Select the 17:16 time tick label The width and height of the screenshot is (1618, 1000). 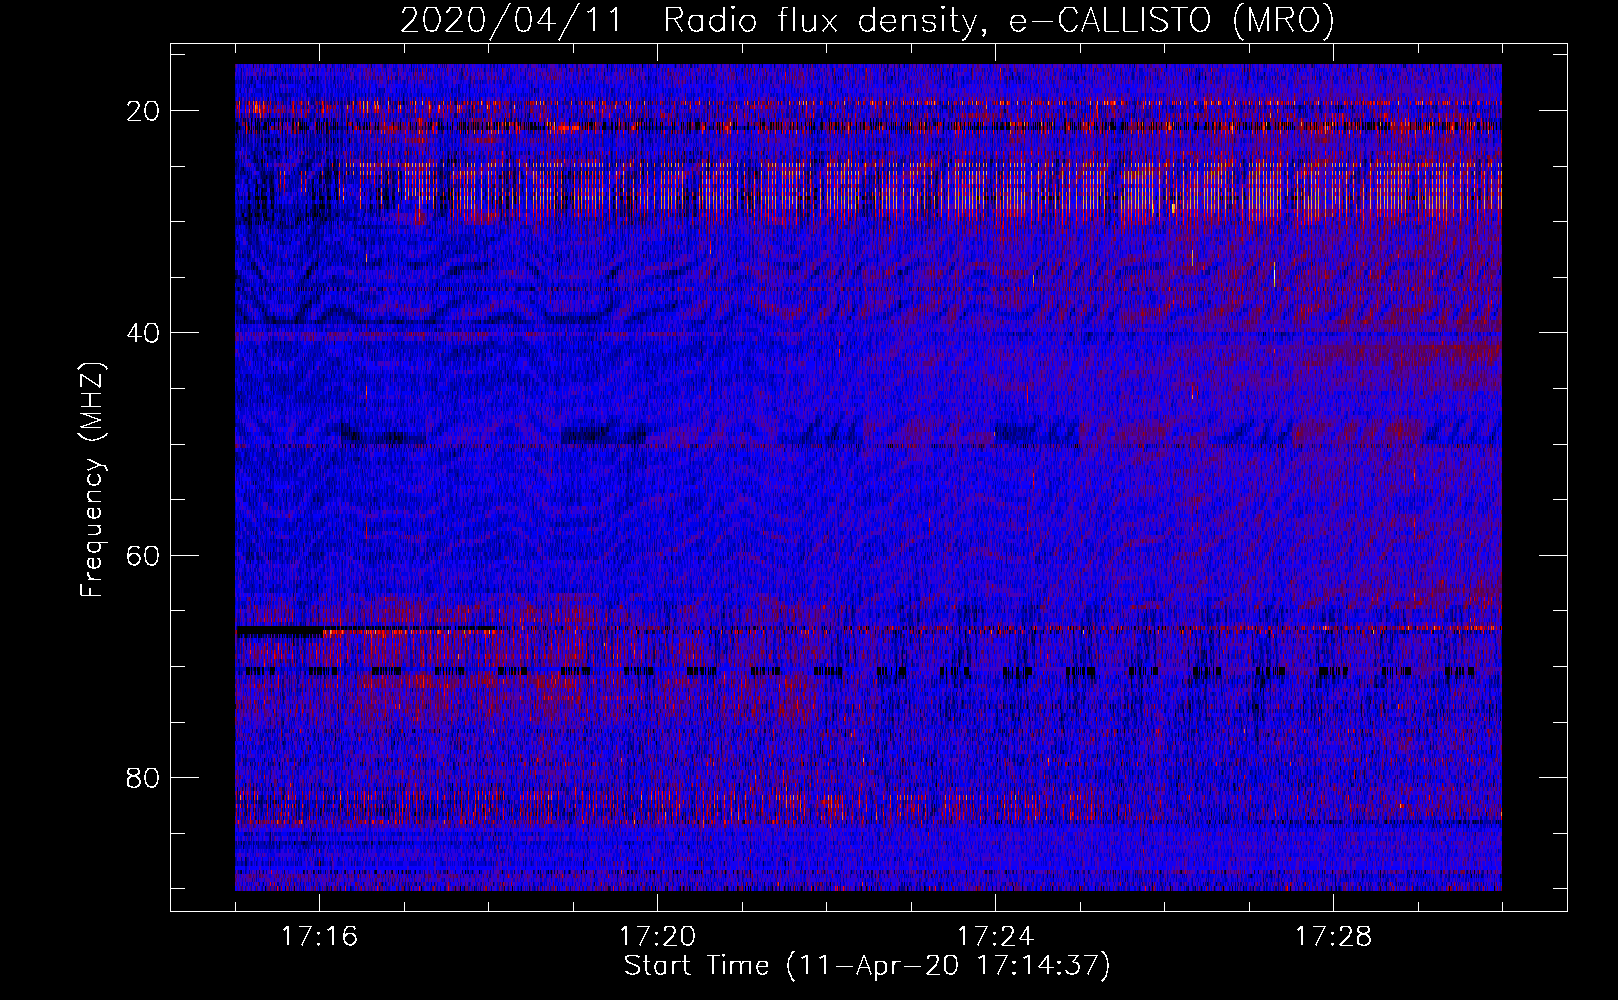coord(320,937)
